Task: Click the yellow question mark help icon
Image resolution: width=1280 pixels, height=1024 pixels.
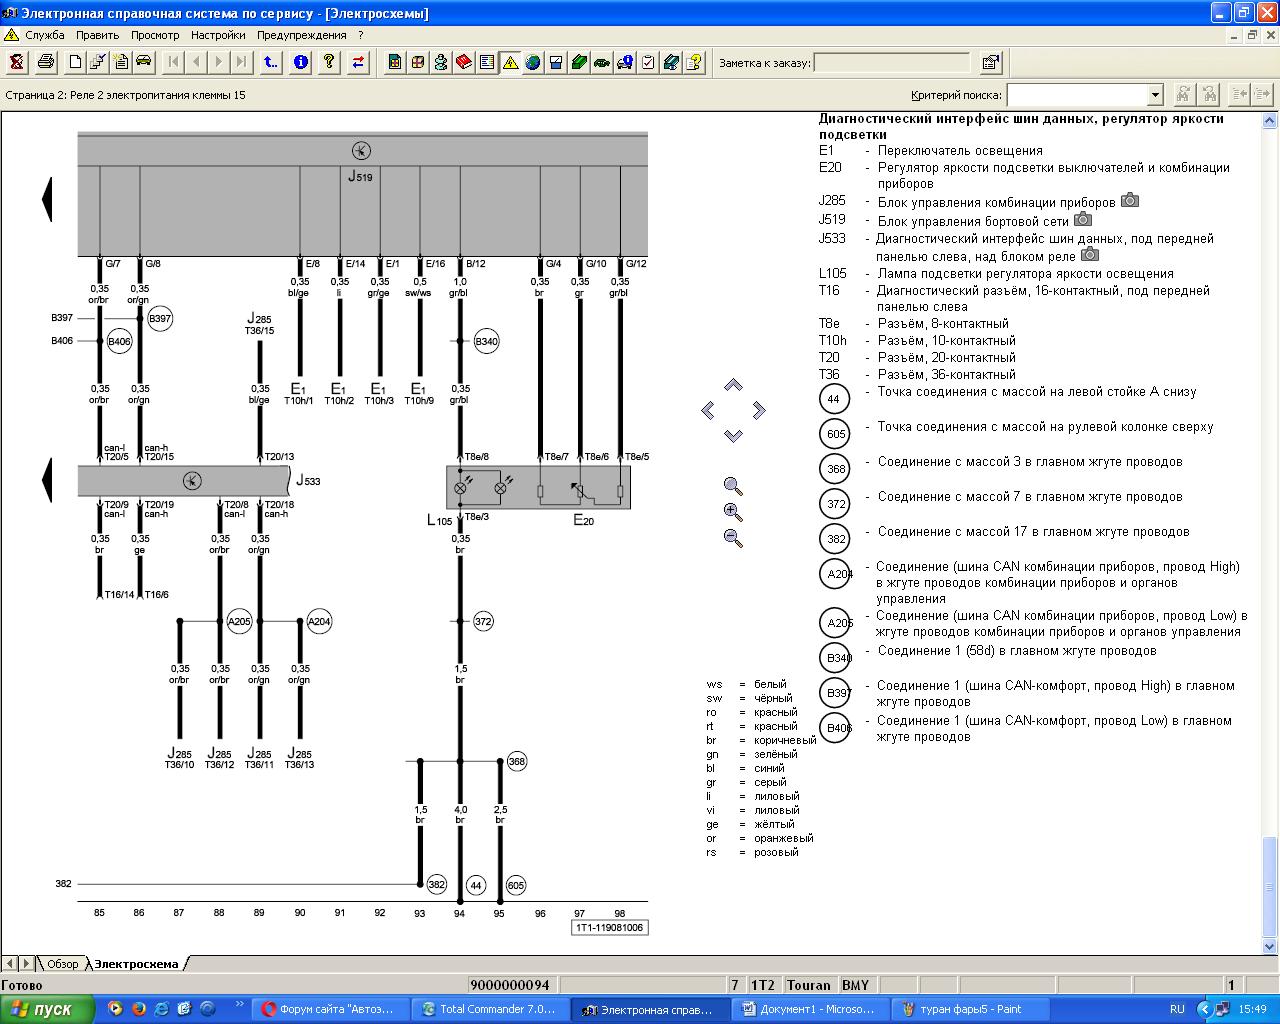Action: pyautogui.click(x=329, y=62)
